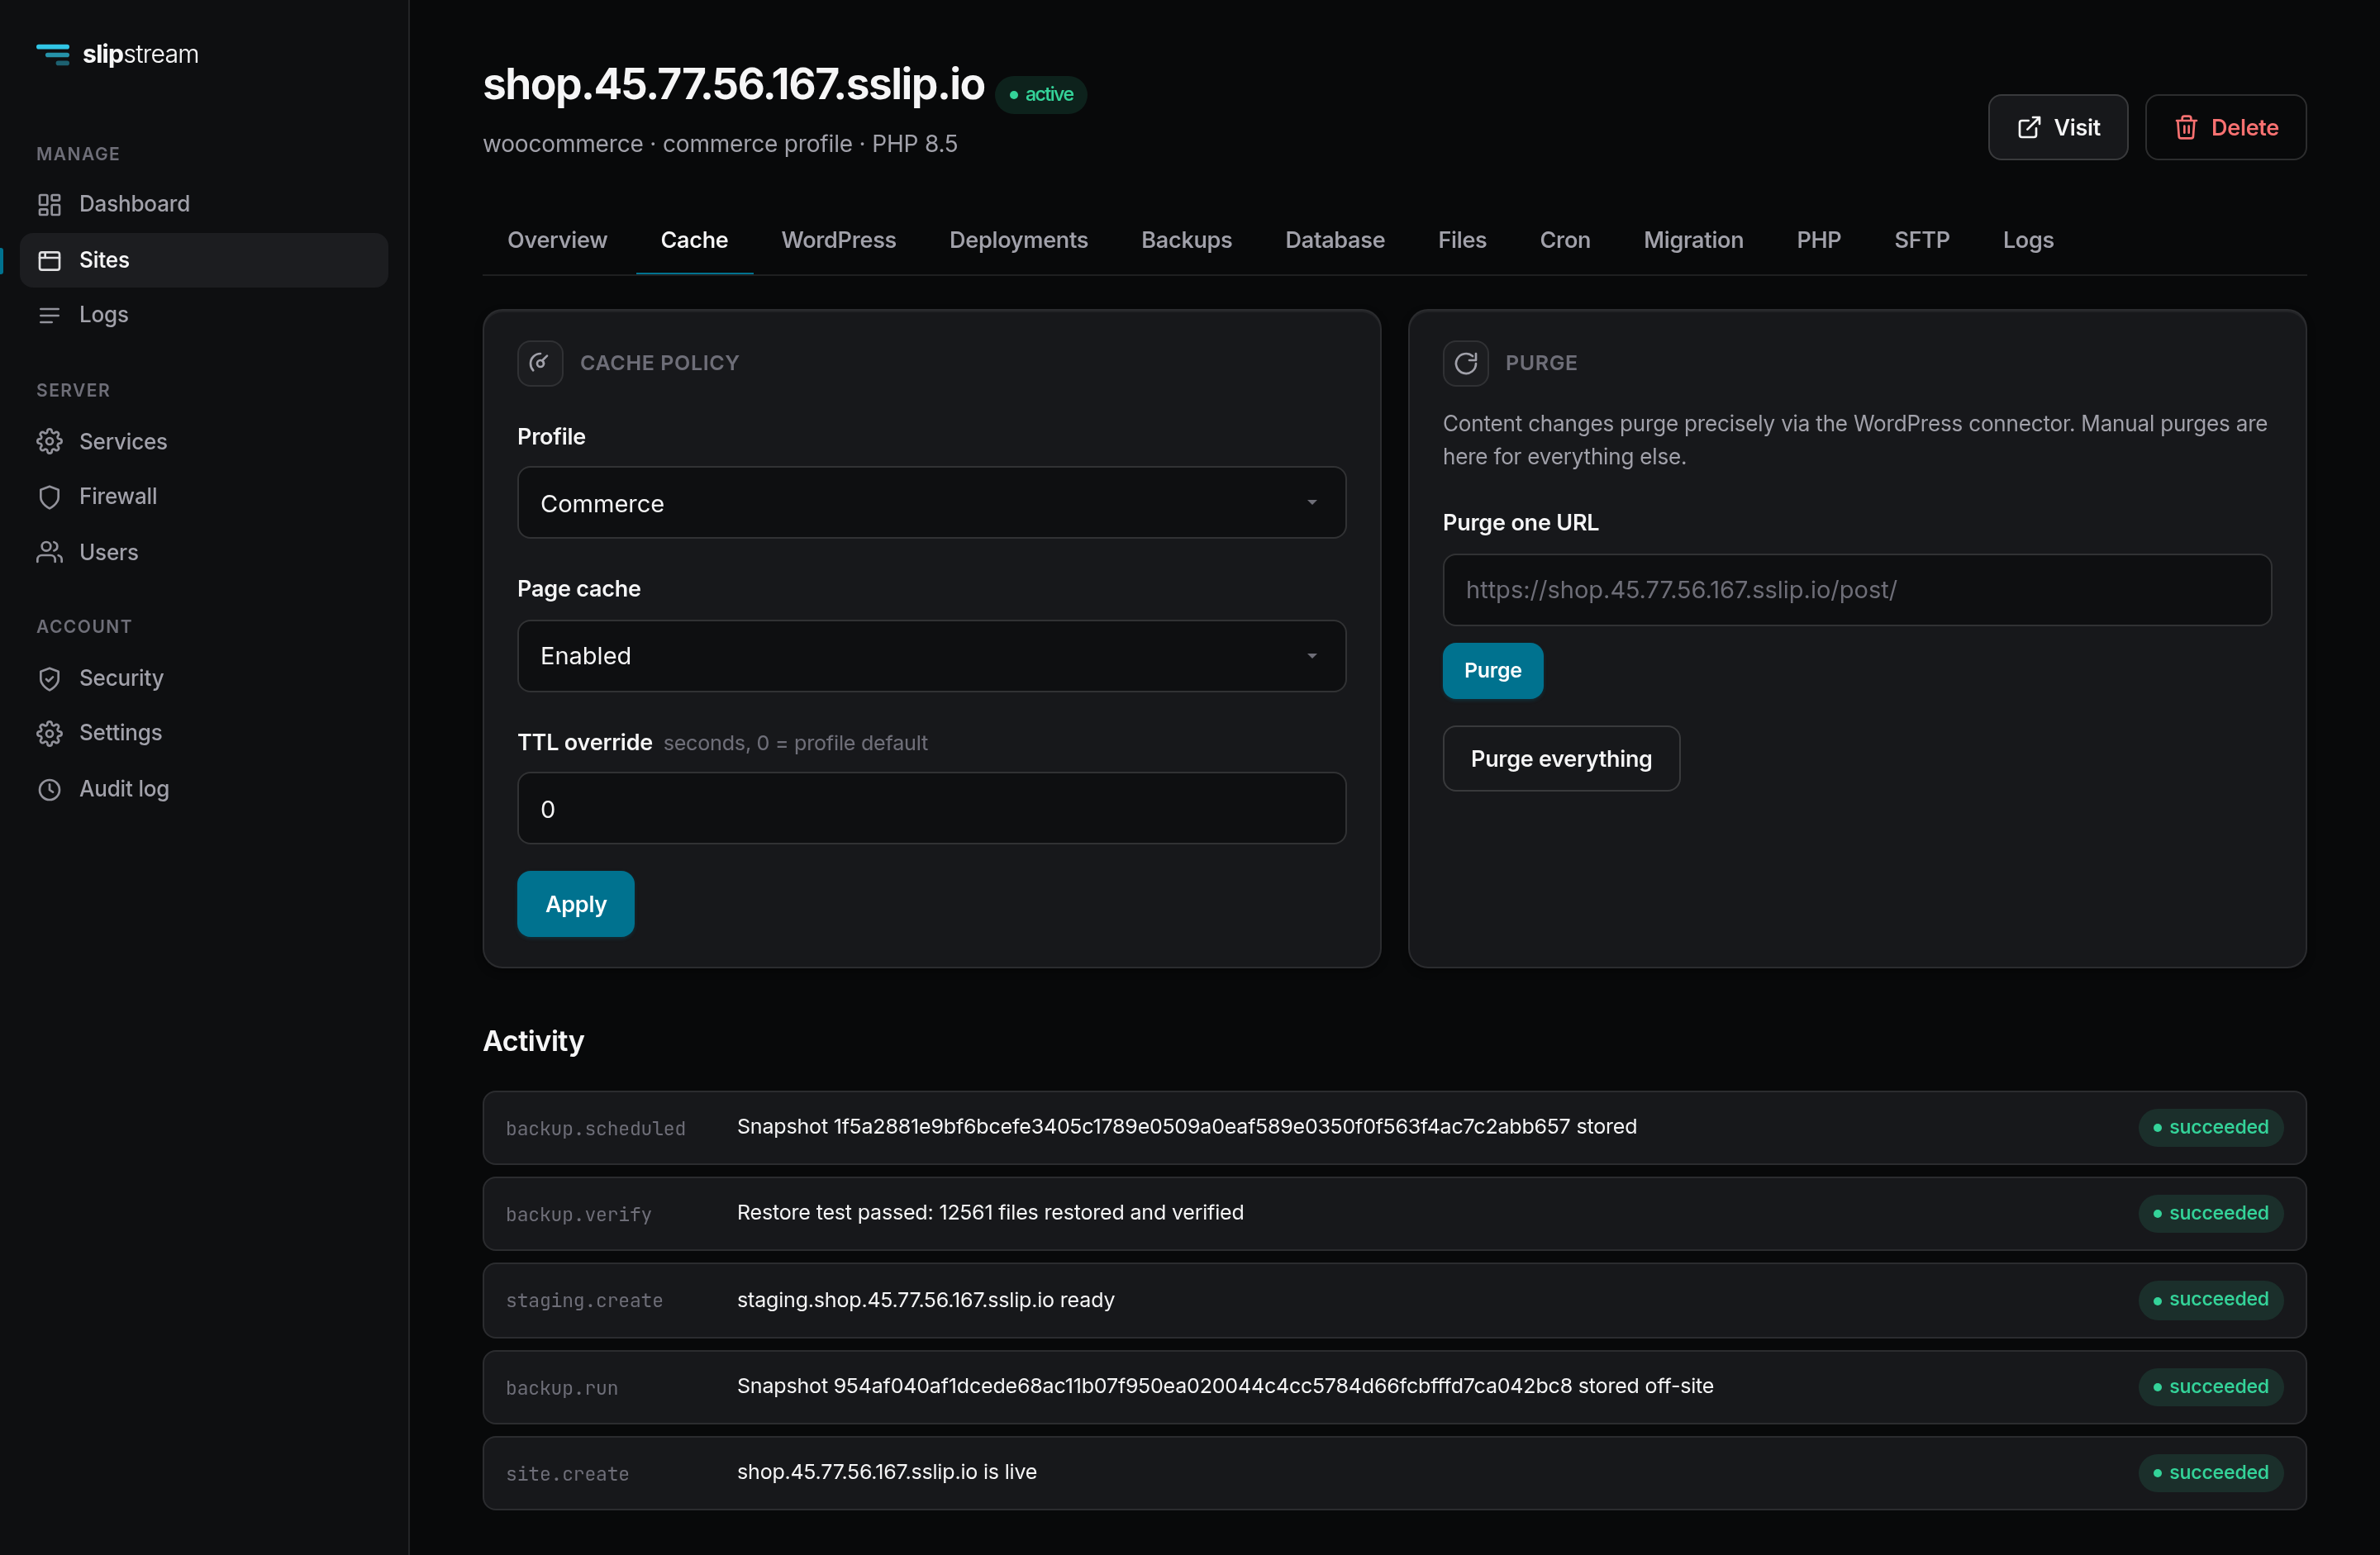
Task: Click the Page cache dropdown arrow
Action: 1312,656
